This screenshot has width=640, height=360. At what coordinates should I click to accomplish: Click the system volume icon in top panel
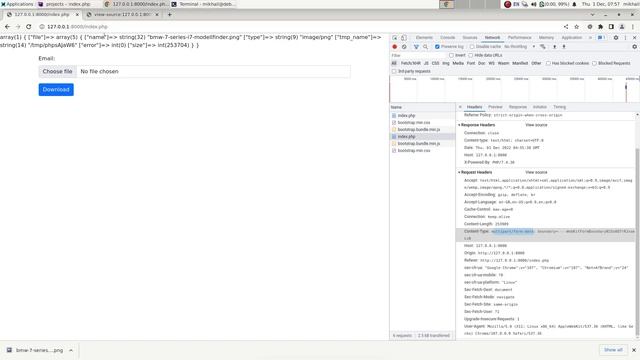pyautogui.click(x=533, y=4)
